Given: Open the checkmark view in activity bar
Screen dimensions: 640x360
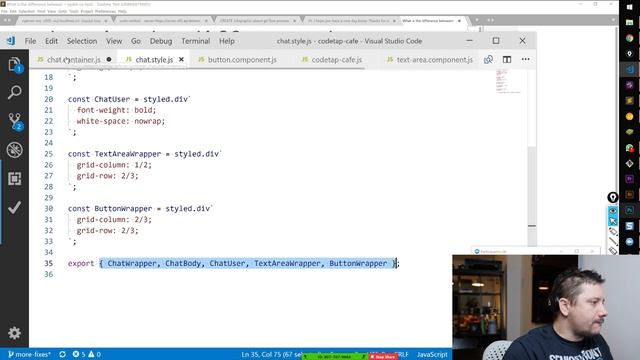Looking at the screenshot, I should point(14,207).
